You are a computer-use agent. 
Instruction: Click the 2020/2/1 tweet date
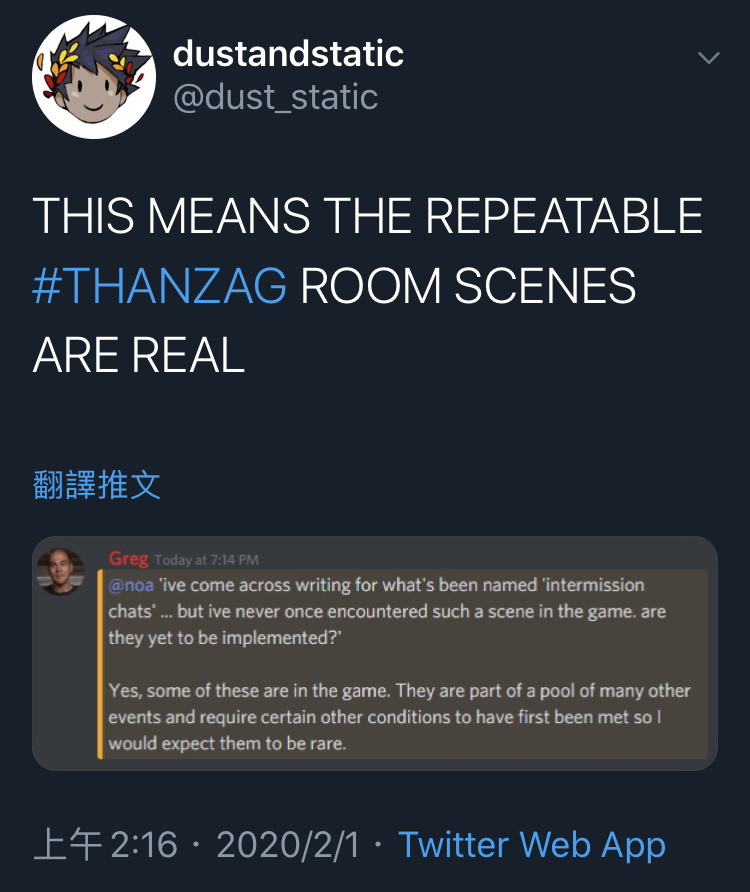click(x=288, y=844)
